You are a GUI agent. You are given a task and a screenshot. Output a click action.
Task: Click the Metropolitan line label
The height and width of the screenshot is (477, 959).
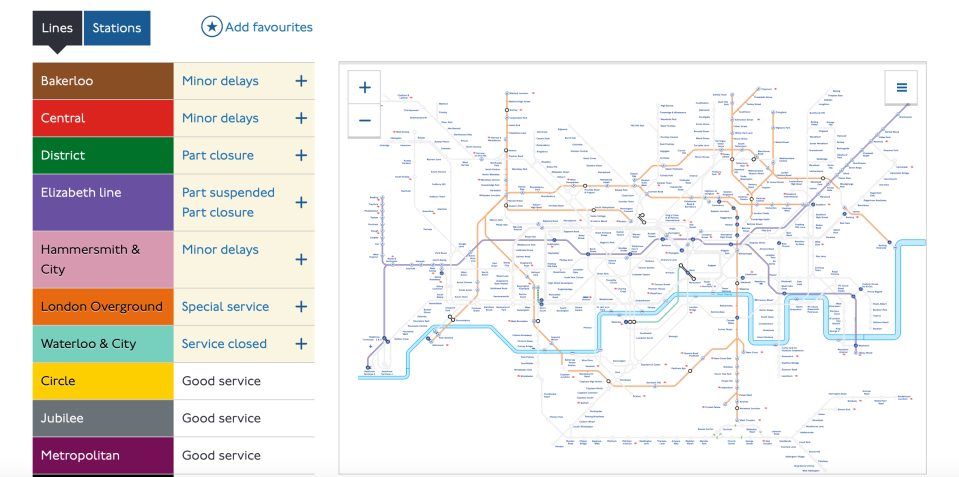point(80,455)
